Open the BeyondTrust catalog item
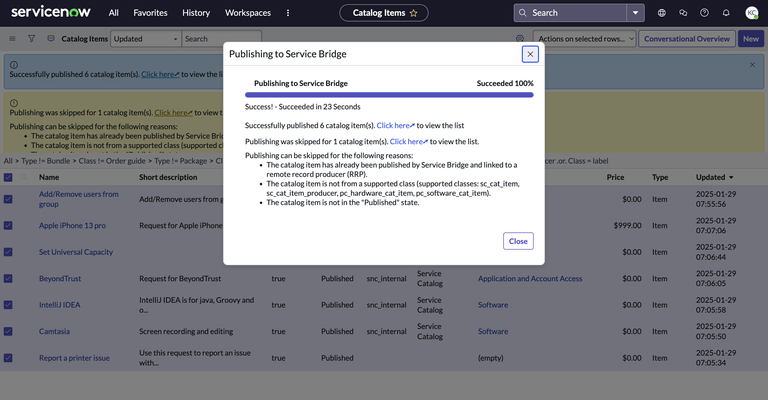The height and width of the screenshot is (400, 768). (60, 279)
